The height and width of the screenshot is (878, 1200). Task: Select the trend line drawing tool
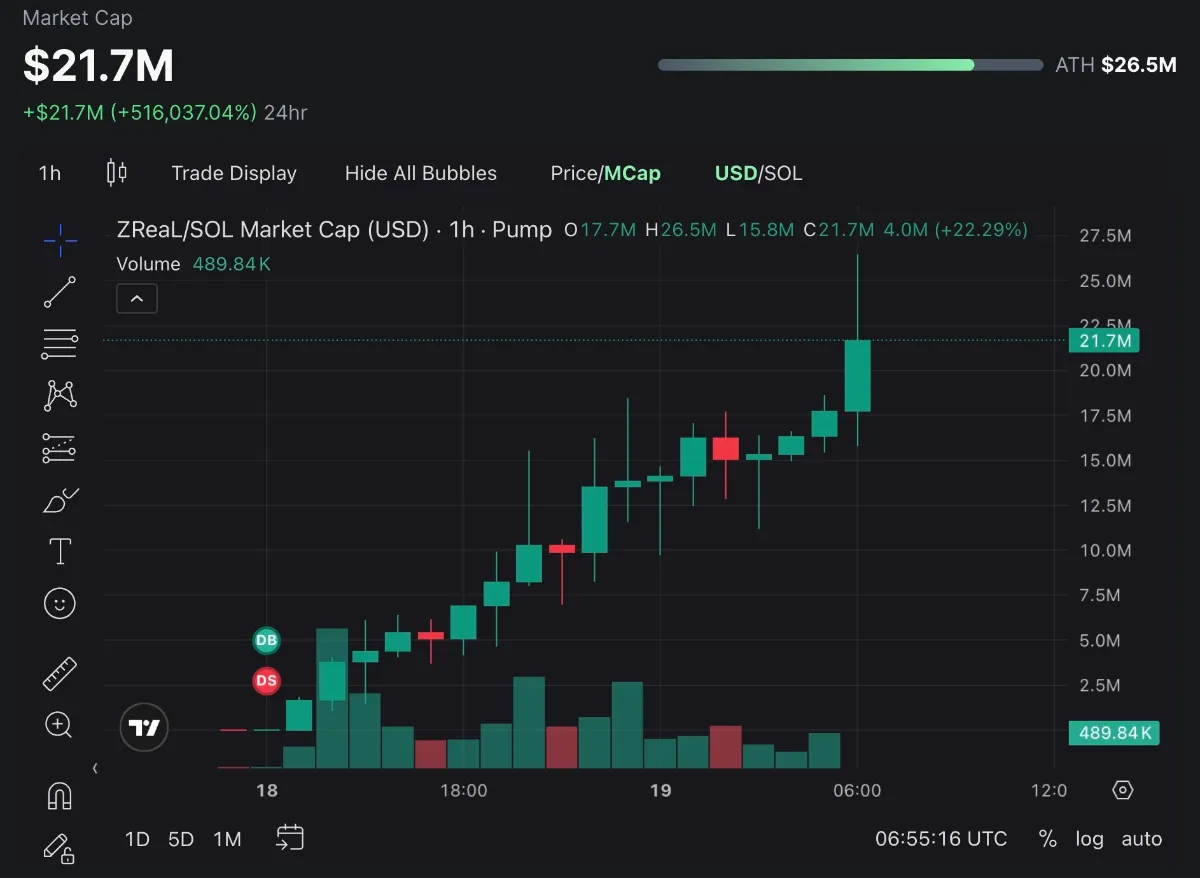[60, 292]
